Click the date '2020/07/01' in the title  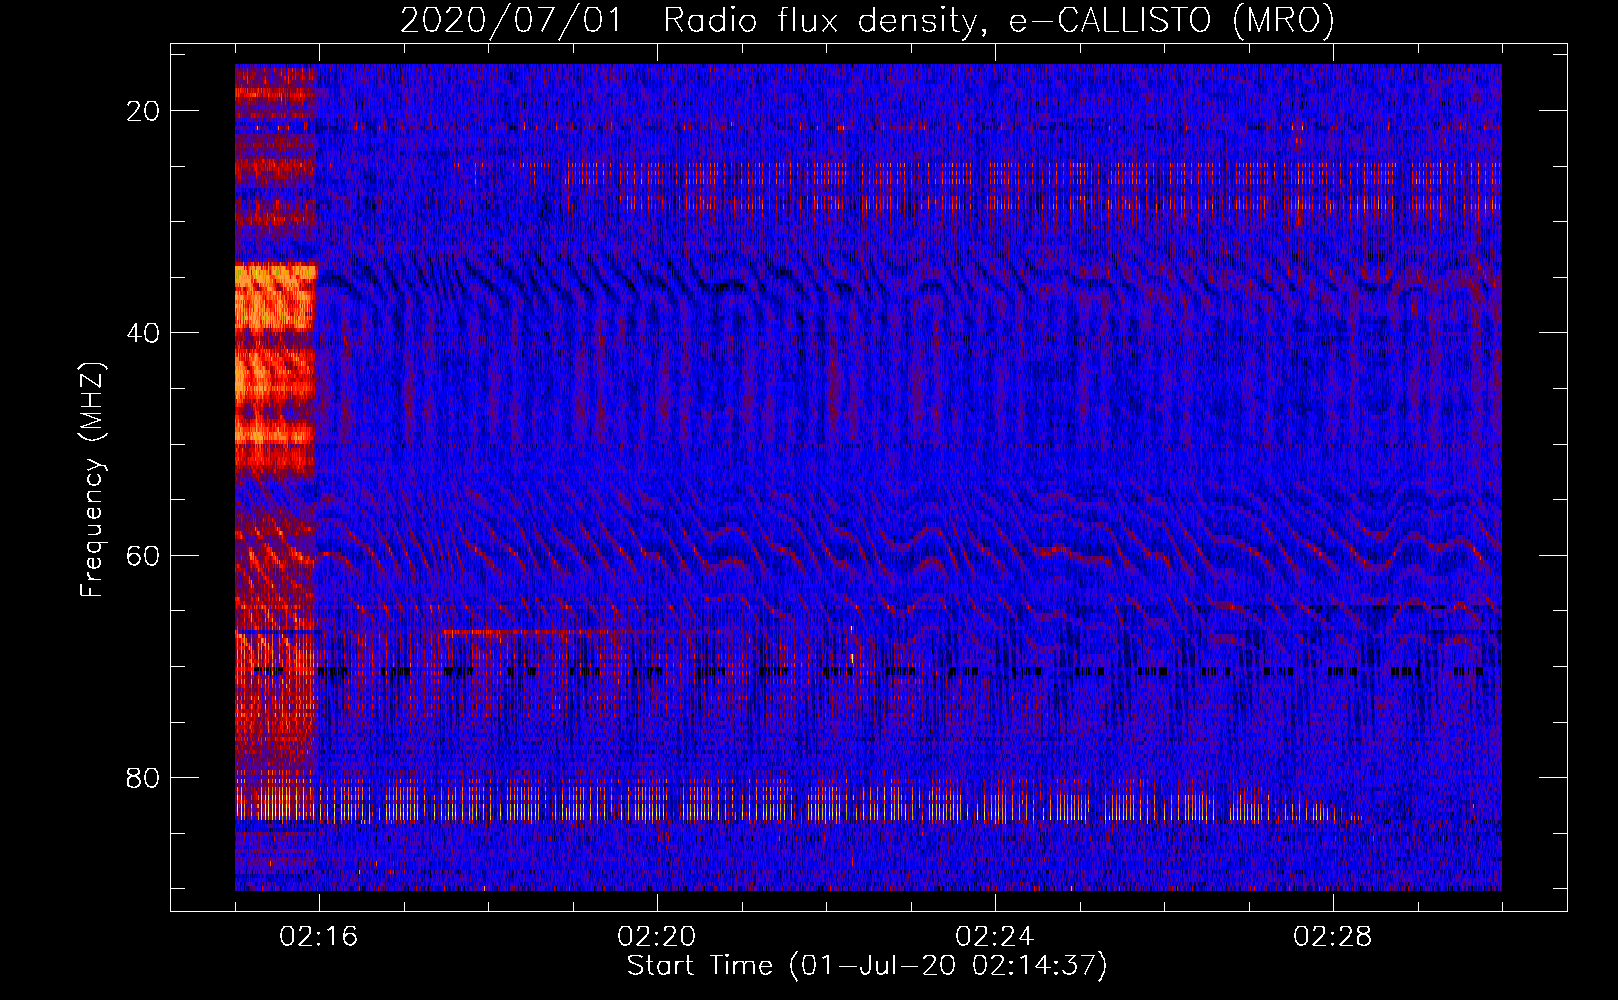coord(511,21)
